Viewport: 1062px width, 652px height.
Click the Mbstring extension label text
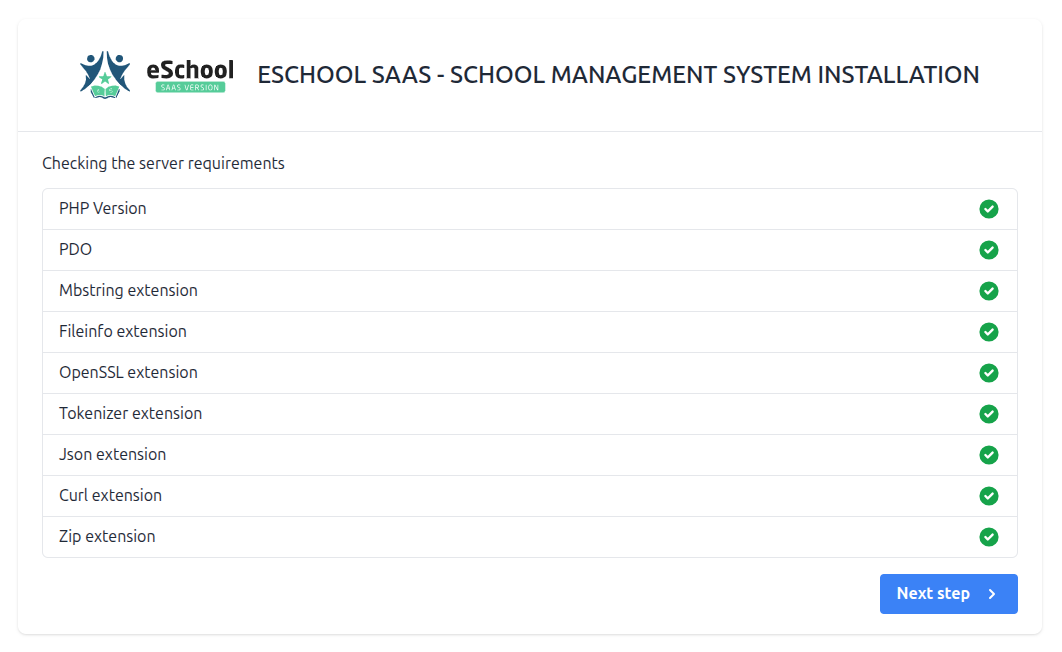[128, 291]
